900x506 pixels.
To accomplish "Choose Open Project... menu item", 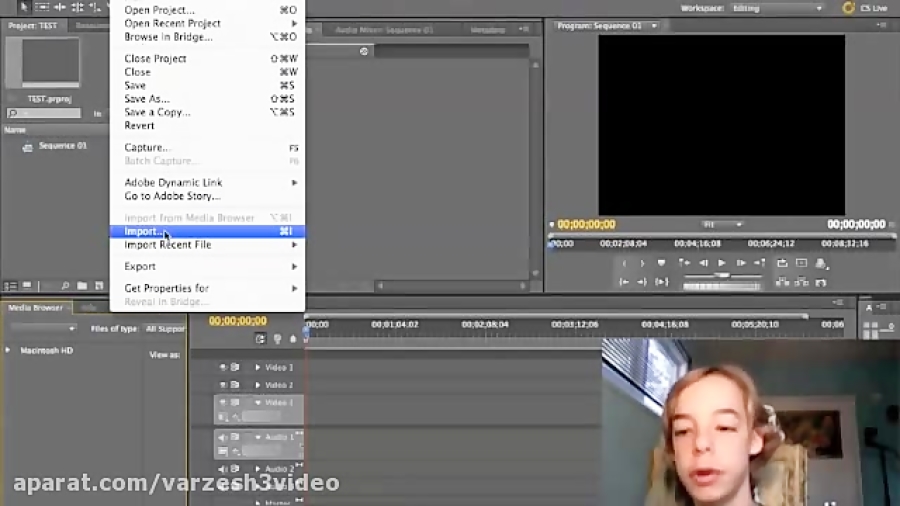I will point(207,10).
